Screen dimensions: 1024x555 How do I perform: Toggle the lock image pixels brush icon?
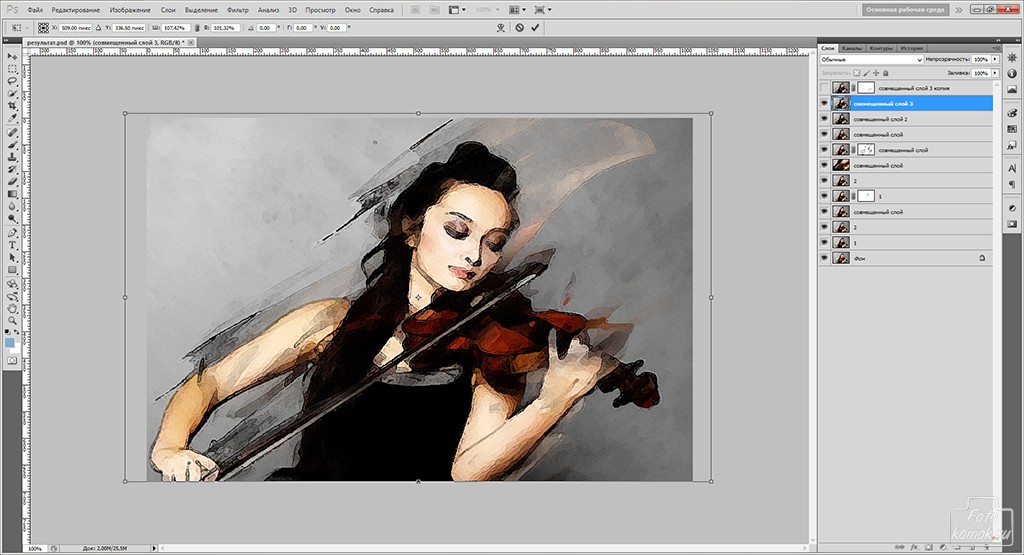867,73
